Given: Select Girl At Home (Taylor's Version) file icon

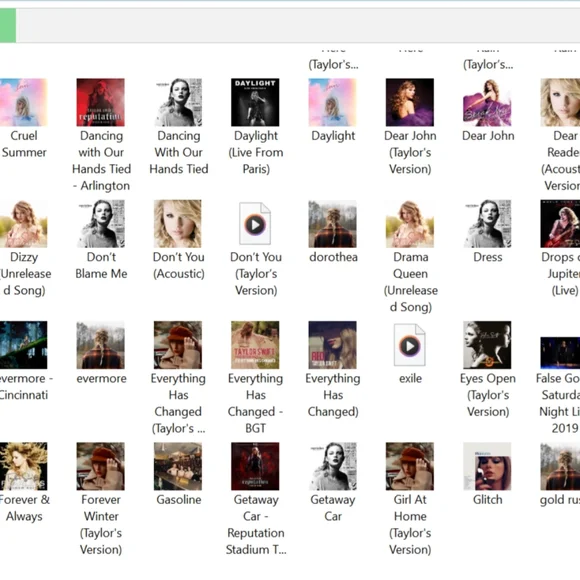Looking at the screenshot, I should tap(410, 466).
